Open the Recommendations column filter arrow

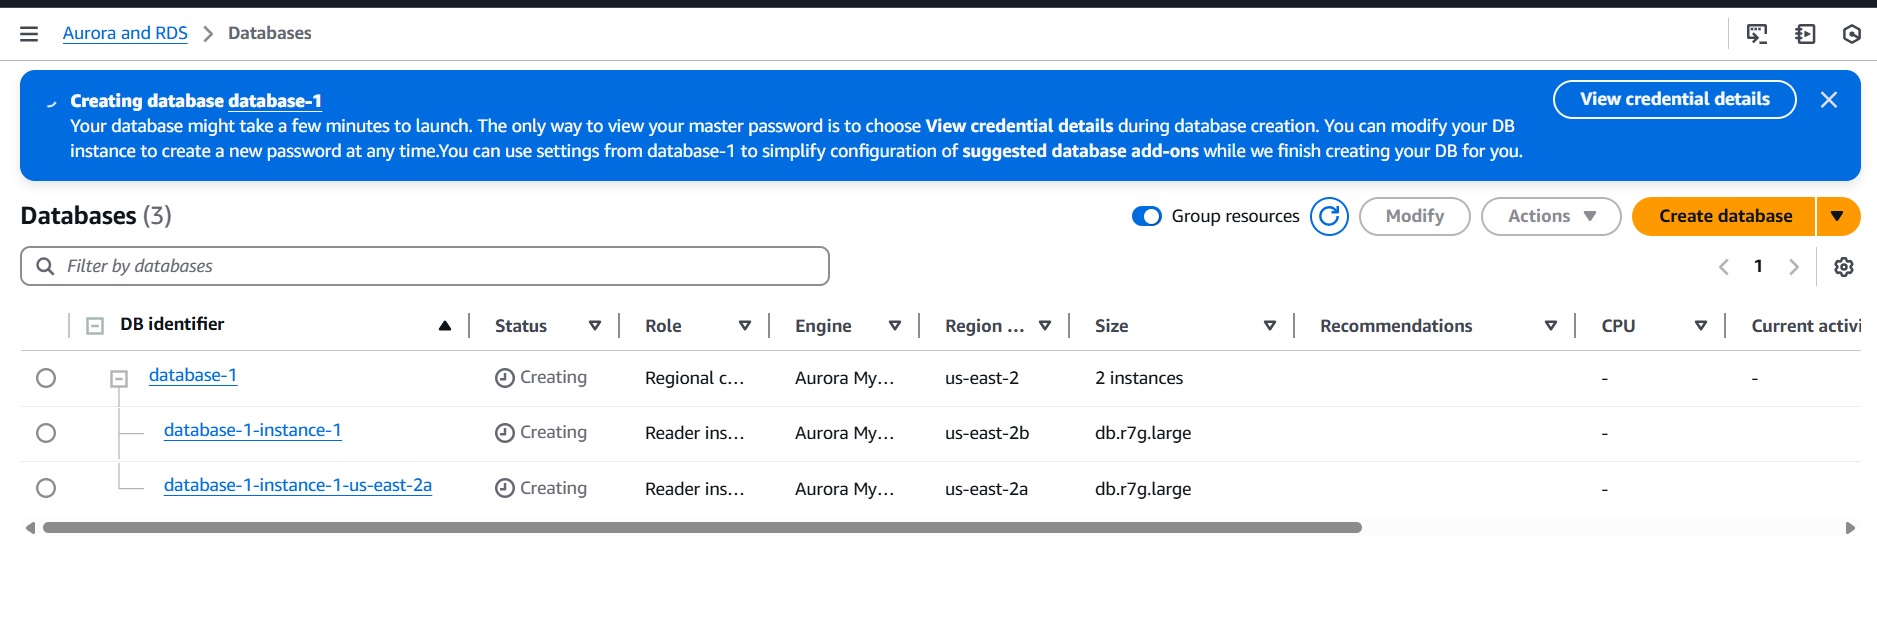(1551, 326)
